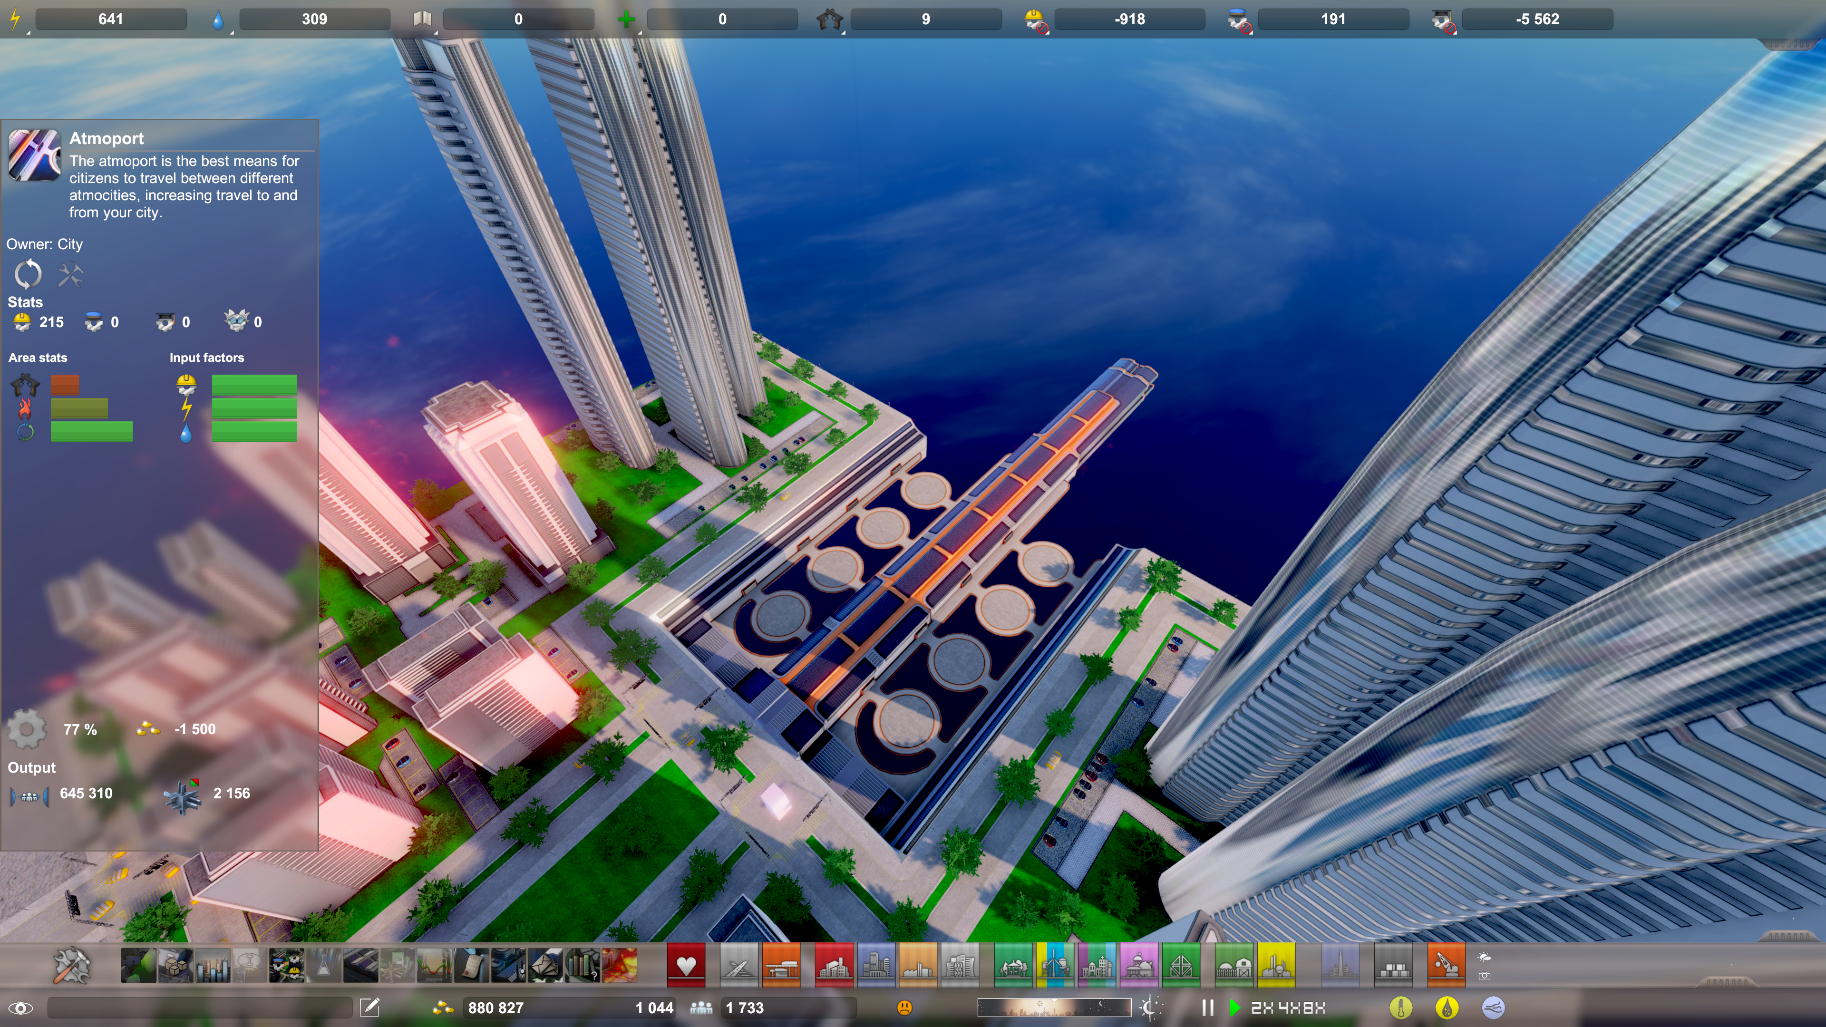
Task: Set game speed to 4X
Action: click(1287, 1008)
